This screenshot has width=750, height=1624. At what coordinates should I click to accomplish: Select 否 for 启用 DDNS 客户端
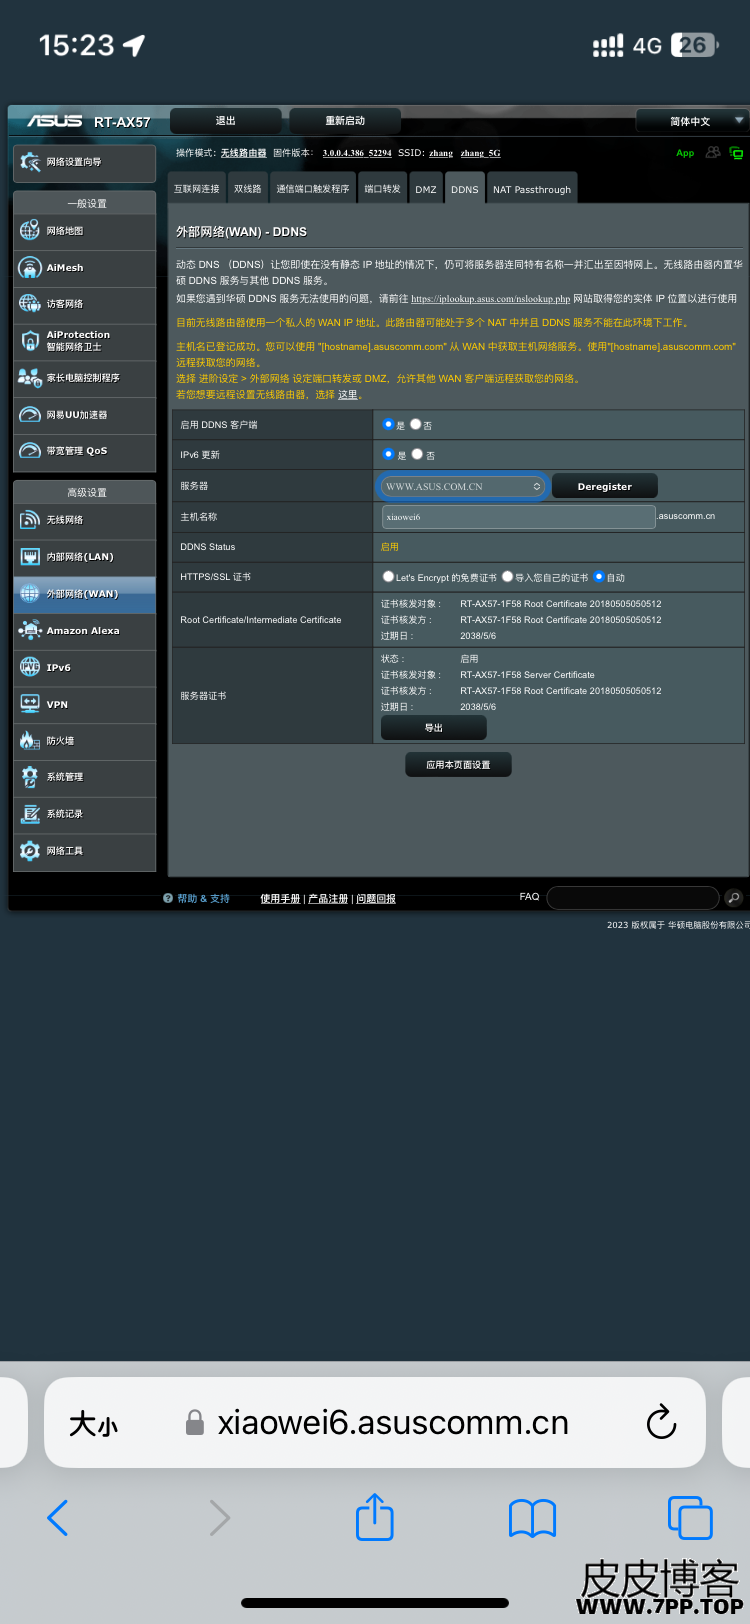[415, 424]
